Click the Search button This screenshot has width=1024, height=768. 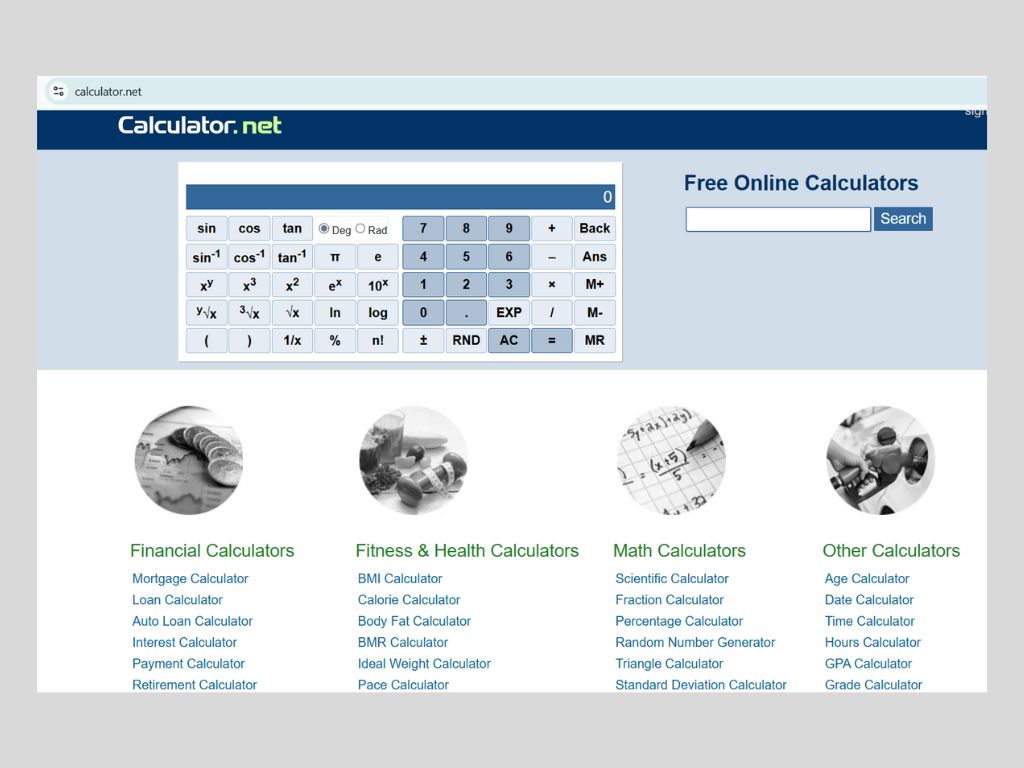pyautogui.click(x=902, y=219)
